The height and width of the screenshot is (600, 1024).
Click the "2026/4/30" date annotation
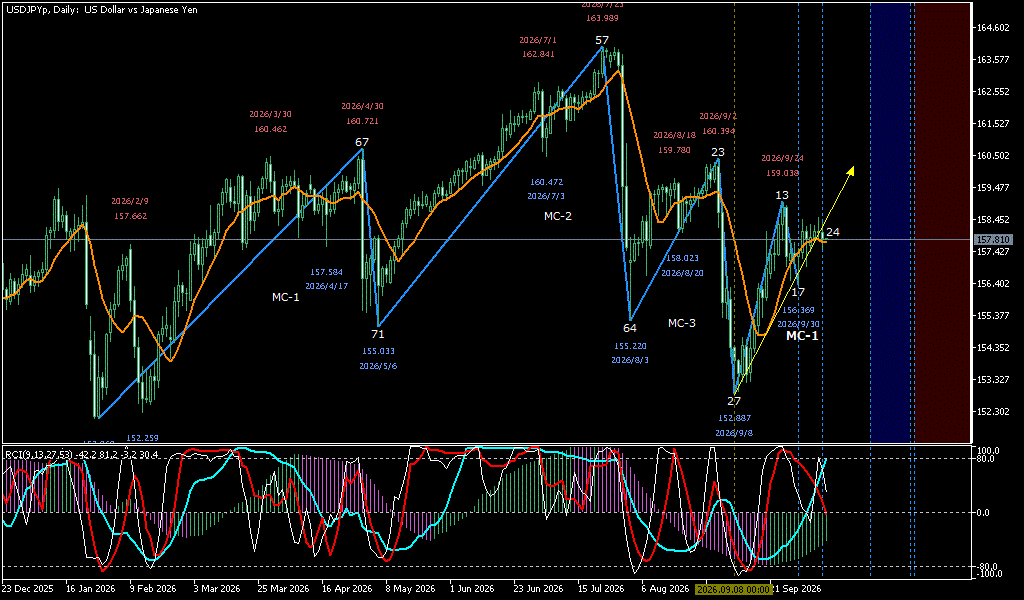pos(362,106)
